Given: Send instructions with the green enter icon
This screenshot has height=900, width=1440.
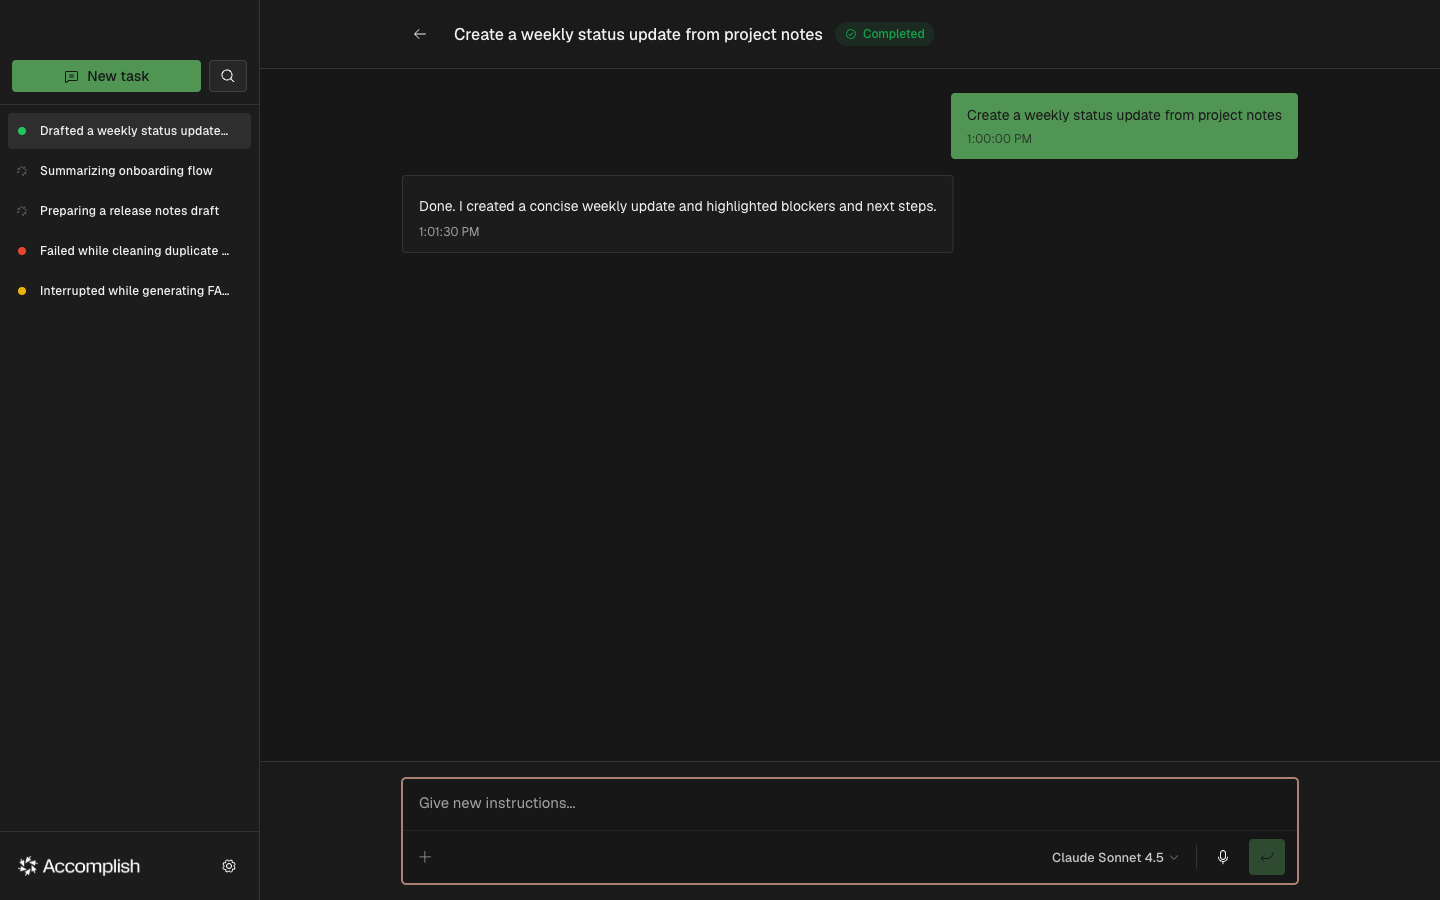Looking at the screenshot, I should [x=1266, y=857].
